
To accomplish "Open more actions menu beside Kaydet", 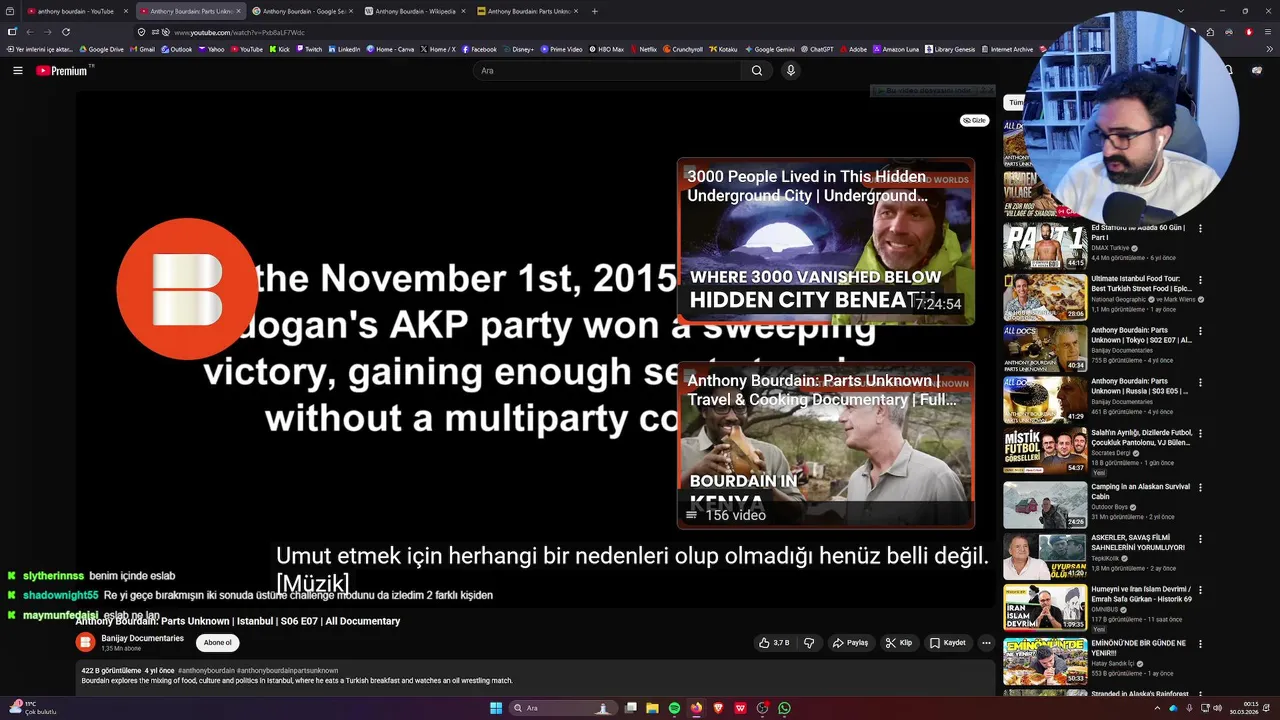I will pyautogui.click(x=986, y=643).
